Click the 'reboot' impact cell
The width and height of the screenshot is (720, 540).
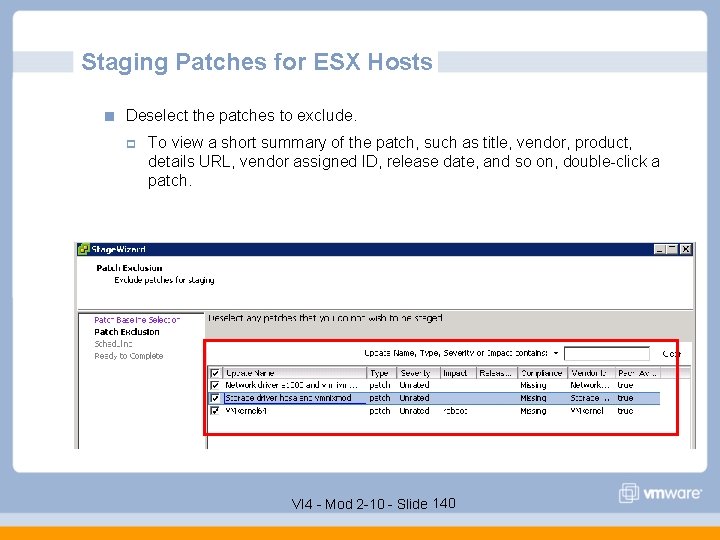point(455,411)
